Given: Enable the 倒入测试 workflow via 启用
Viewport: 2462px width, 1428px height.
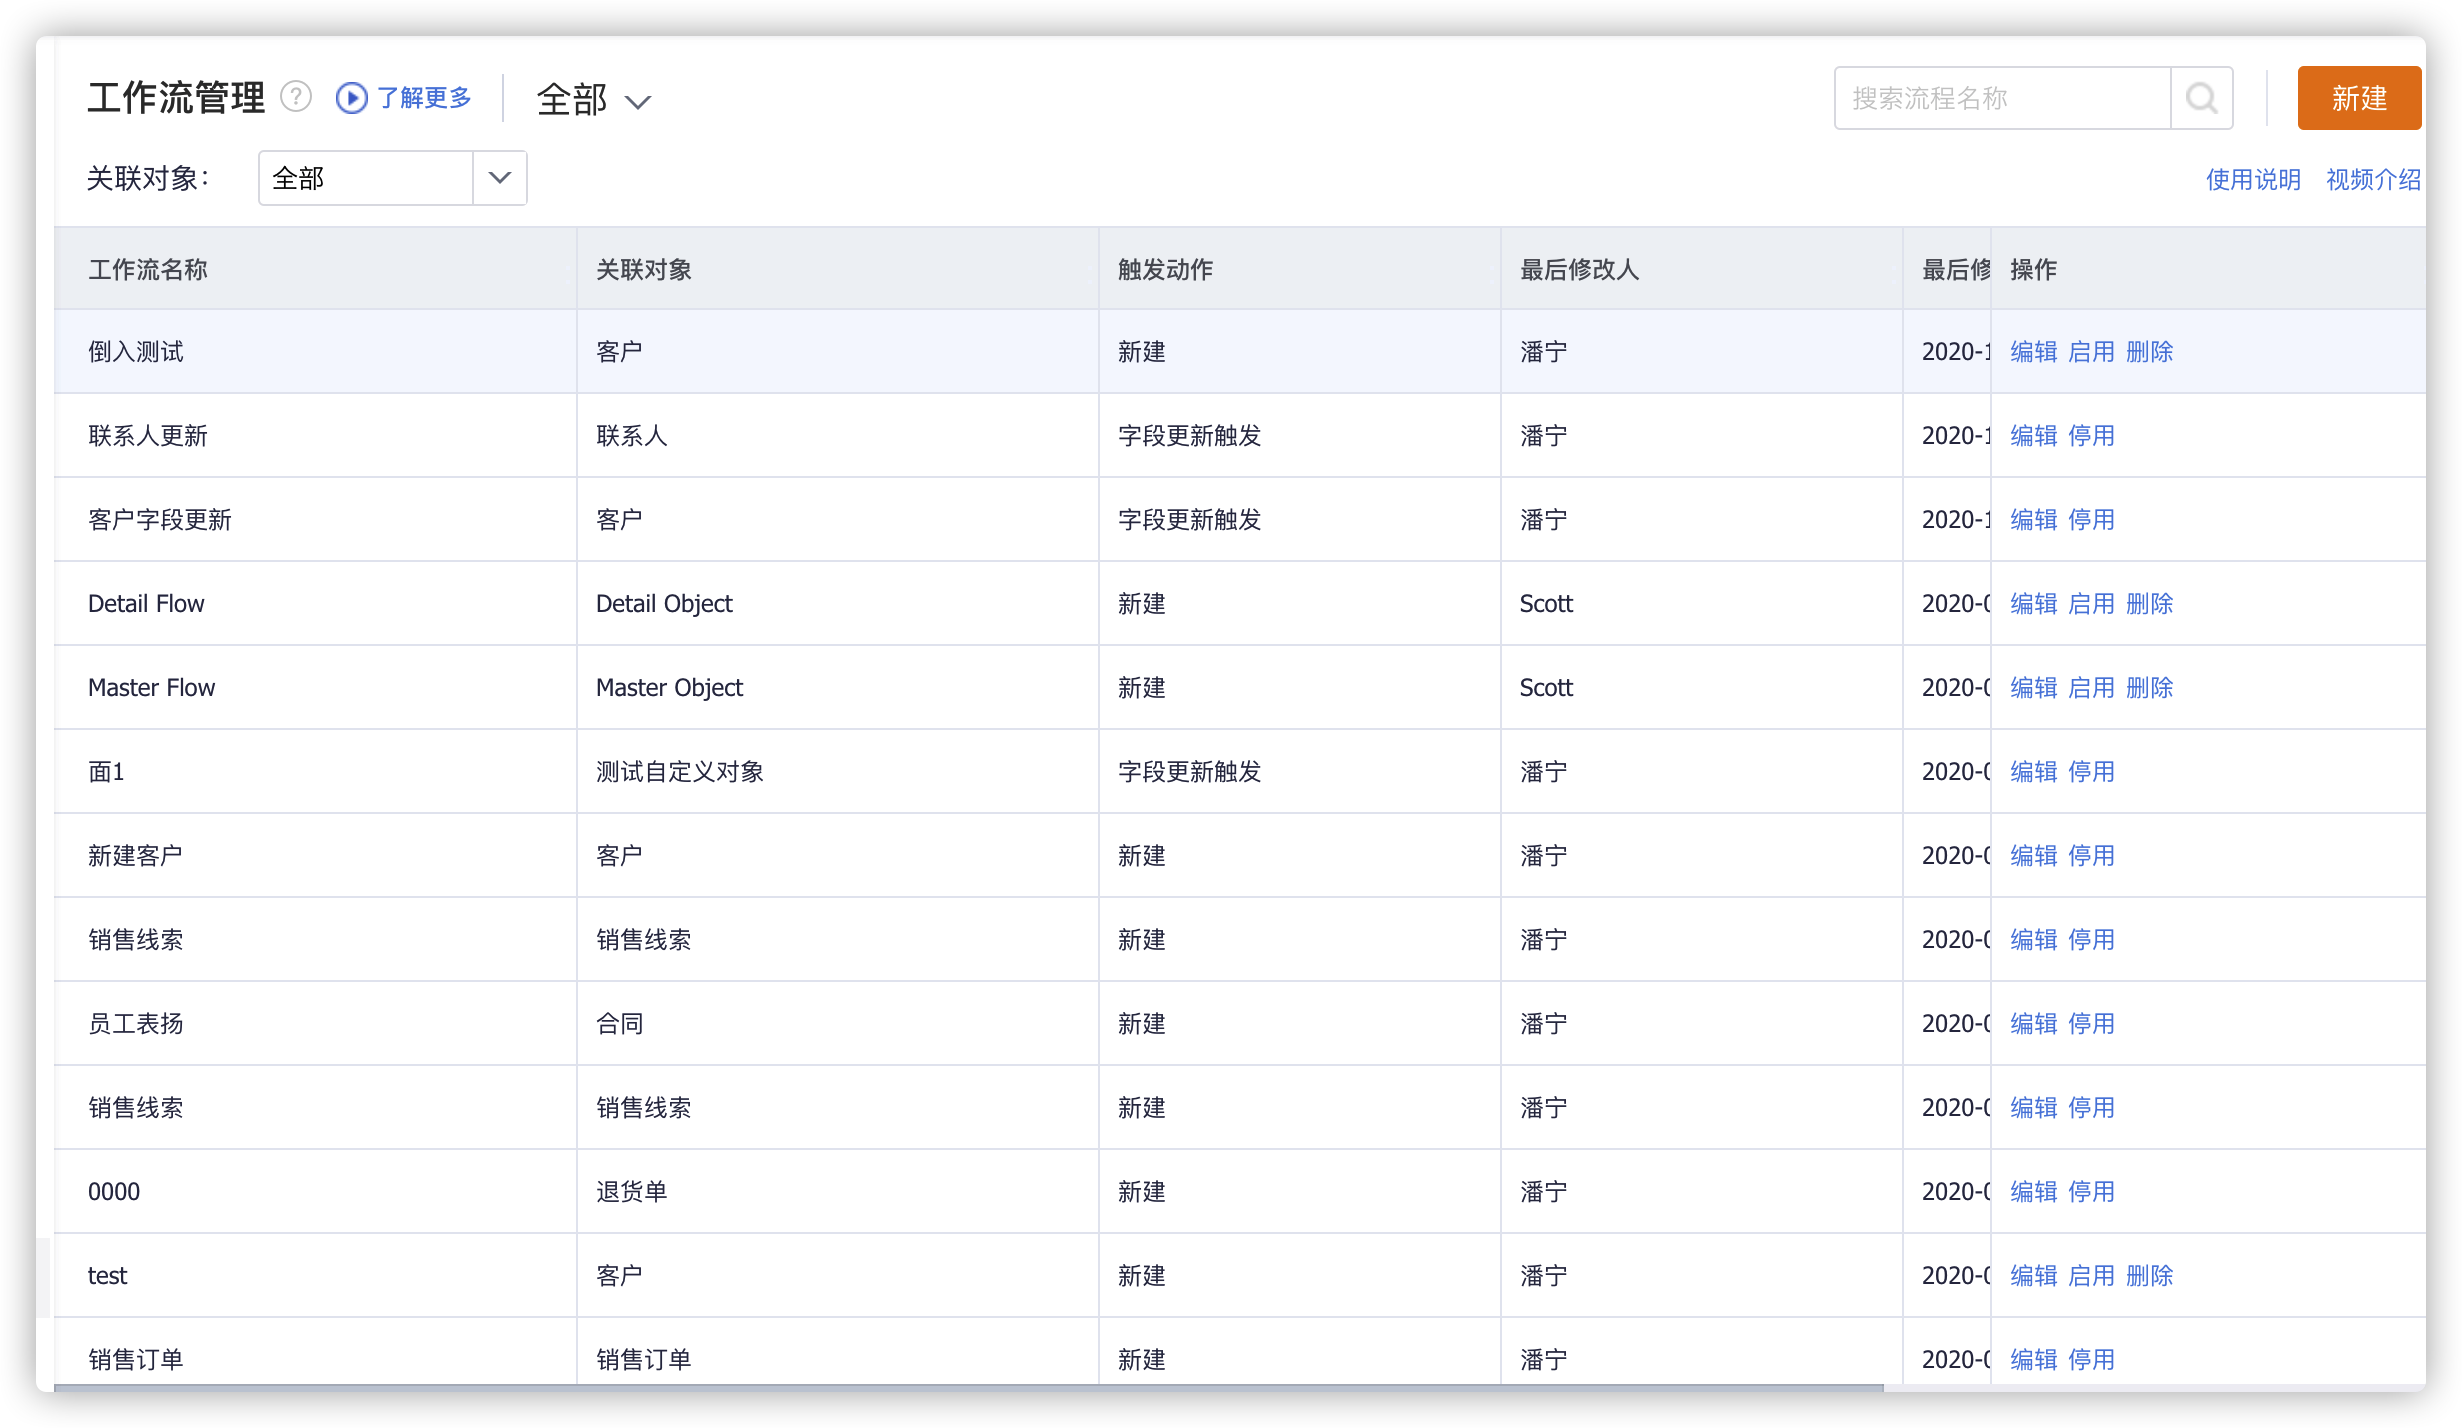Looking at the screenshot, I should pyautogui.click(x=2091, y=352).
